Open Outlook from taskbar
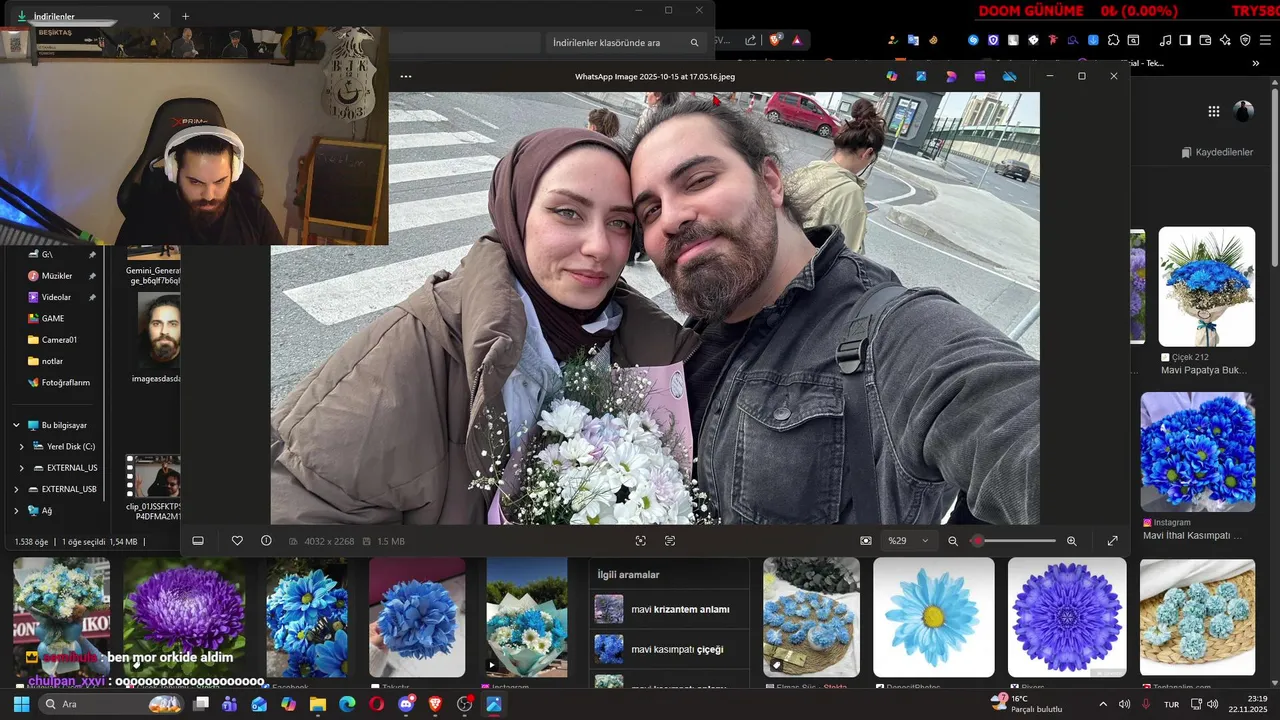The width and height of the screenshot is (1280, 720). (x=259, y=704)
